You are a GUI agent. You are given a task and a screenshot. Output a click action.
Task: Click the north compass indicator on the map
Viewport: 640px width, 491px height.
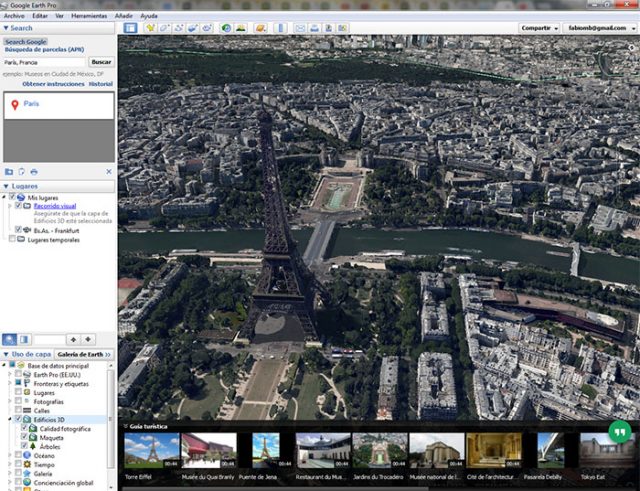631,48
